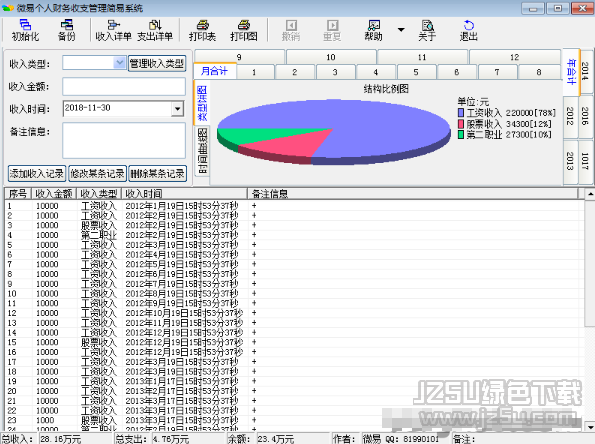Select month tab 8
Image resolution: width=595 pixels, height=444 pixels.
point(539,72)
